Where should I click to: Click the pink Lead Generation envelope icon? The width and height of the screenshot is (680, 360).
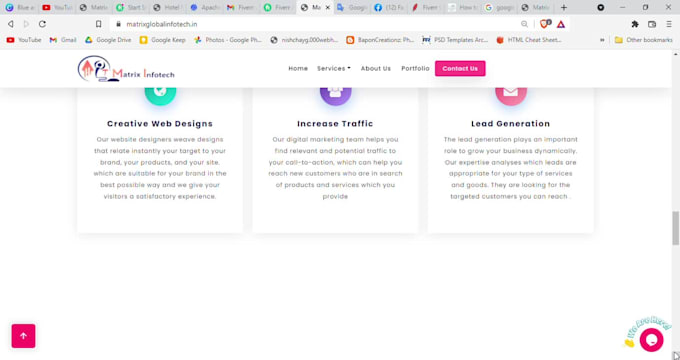pos(511,95)
